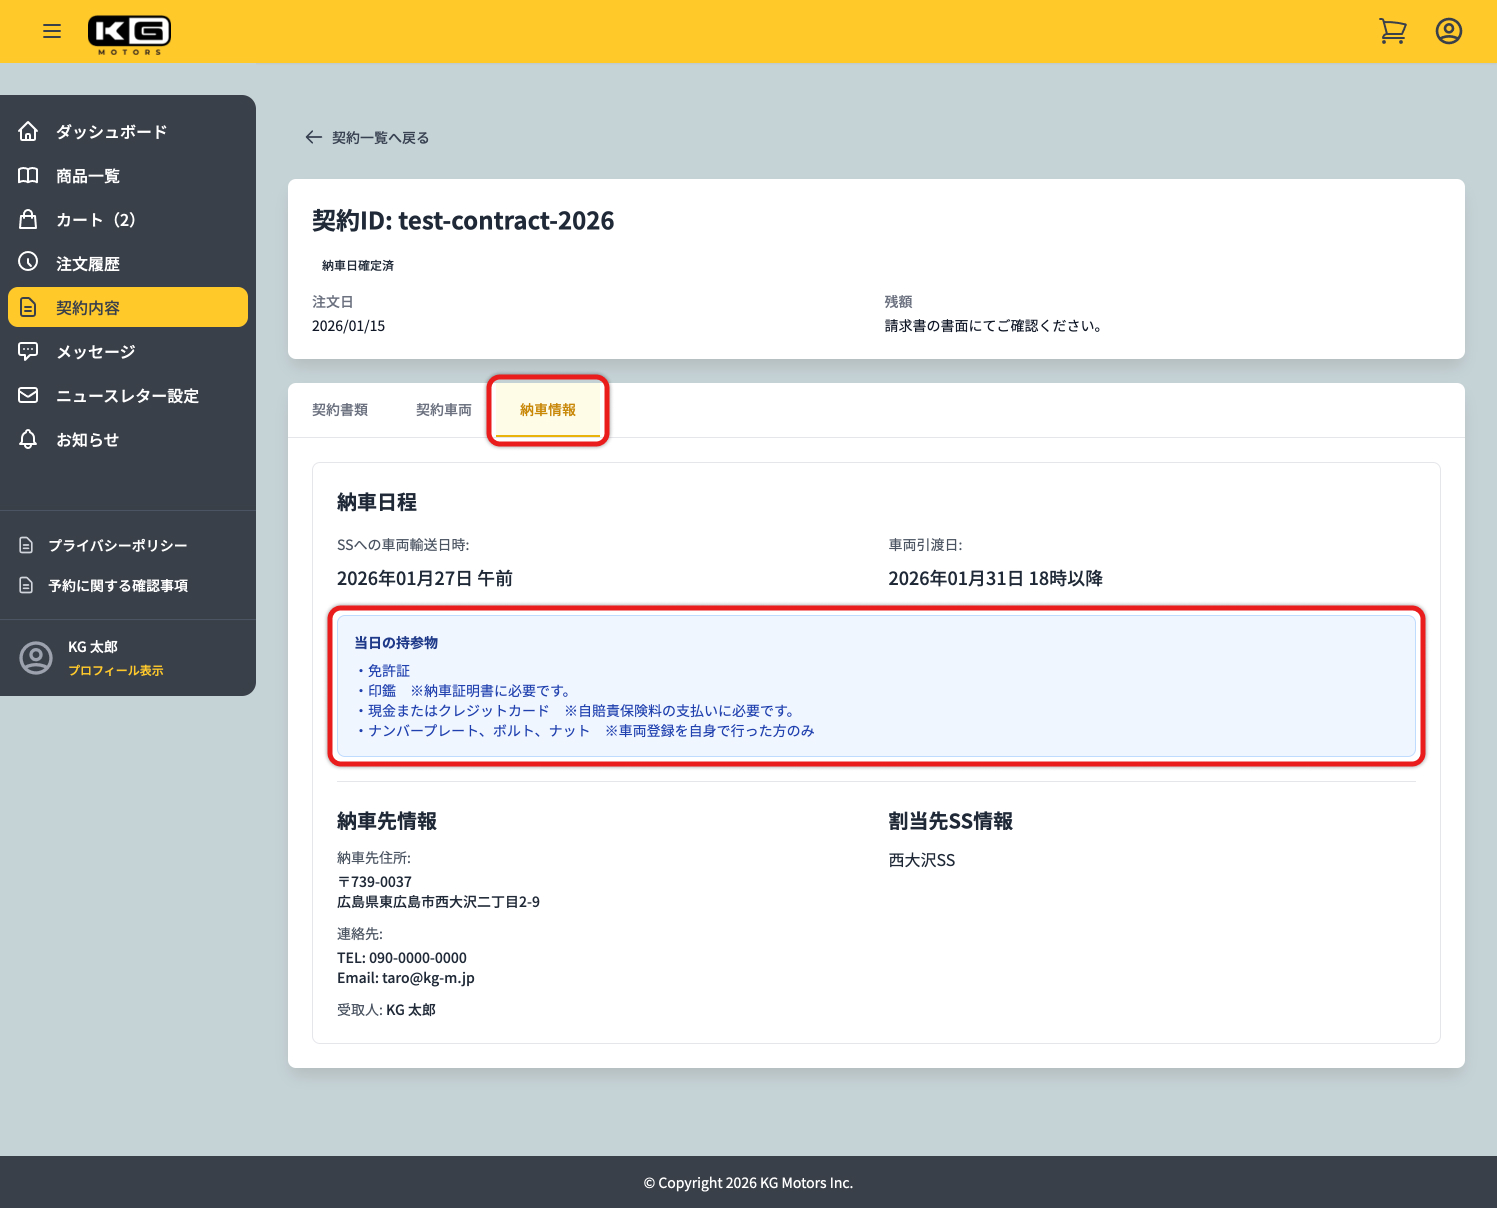Click the book icon for 商品一覧

click(x=28, y=176)
